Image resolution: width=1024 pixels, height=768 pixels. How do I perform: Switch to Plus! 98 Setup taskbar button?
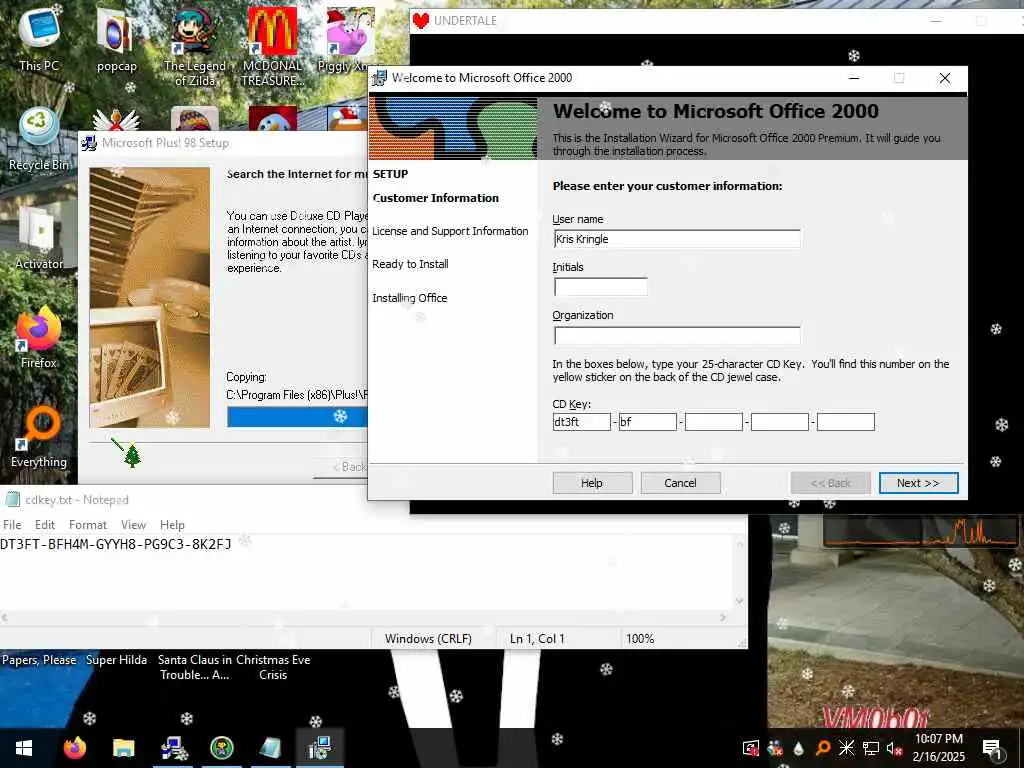tap(172, 748)
